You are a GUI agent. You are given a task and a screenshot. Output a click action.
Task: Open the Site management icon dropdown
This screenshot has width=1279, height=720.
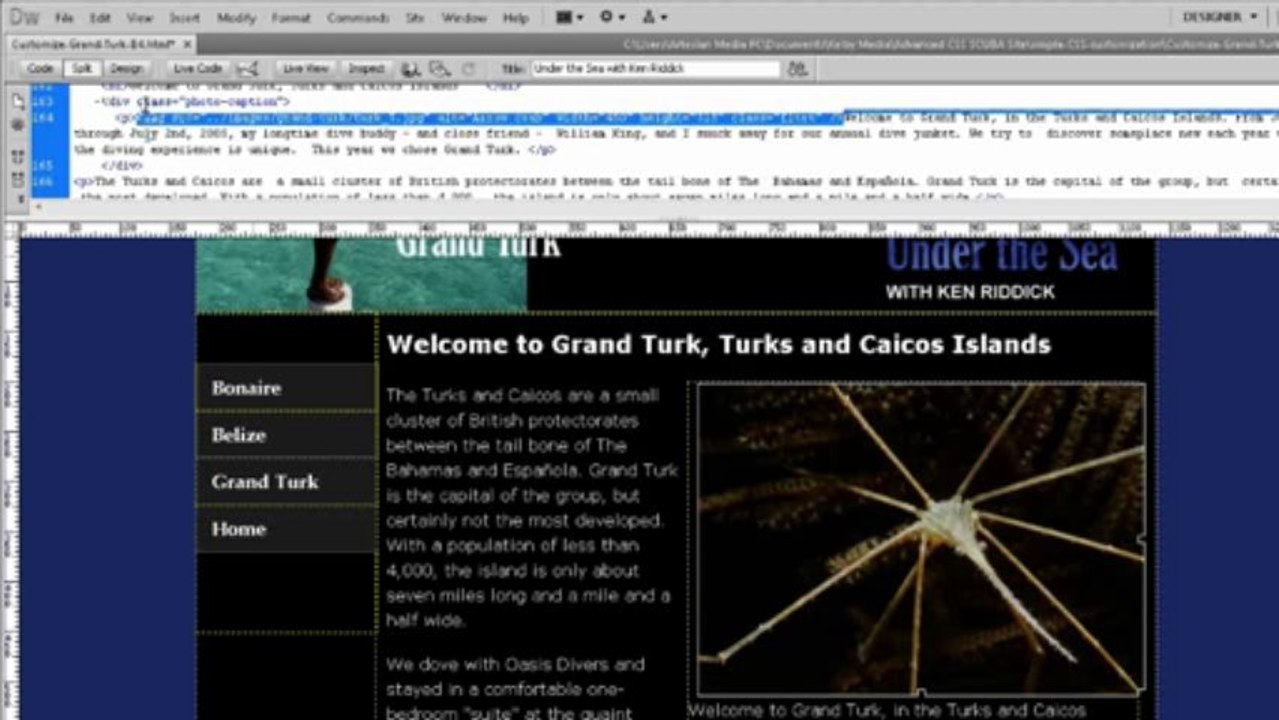tap(655, 17)
